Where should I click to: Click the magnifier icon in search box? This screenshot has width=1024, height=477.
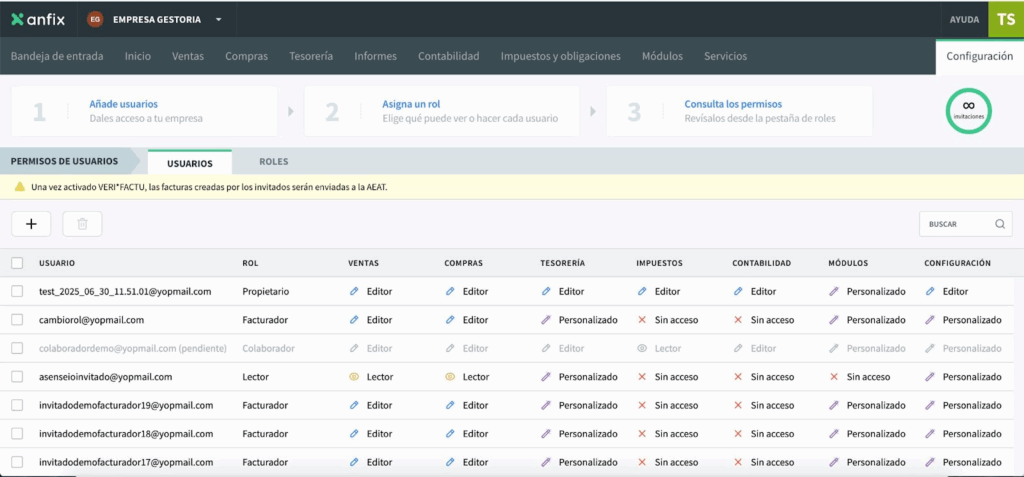[x=999, y=224]
